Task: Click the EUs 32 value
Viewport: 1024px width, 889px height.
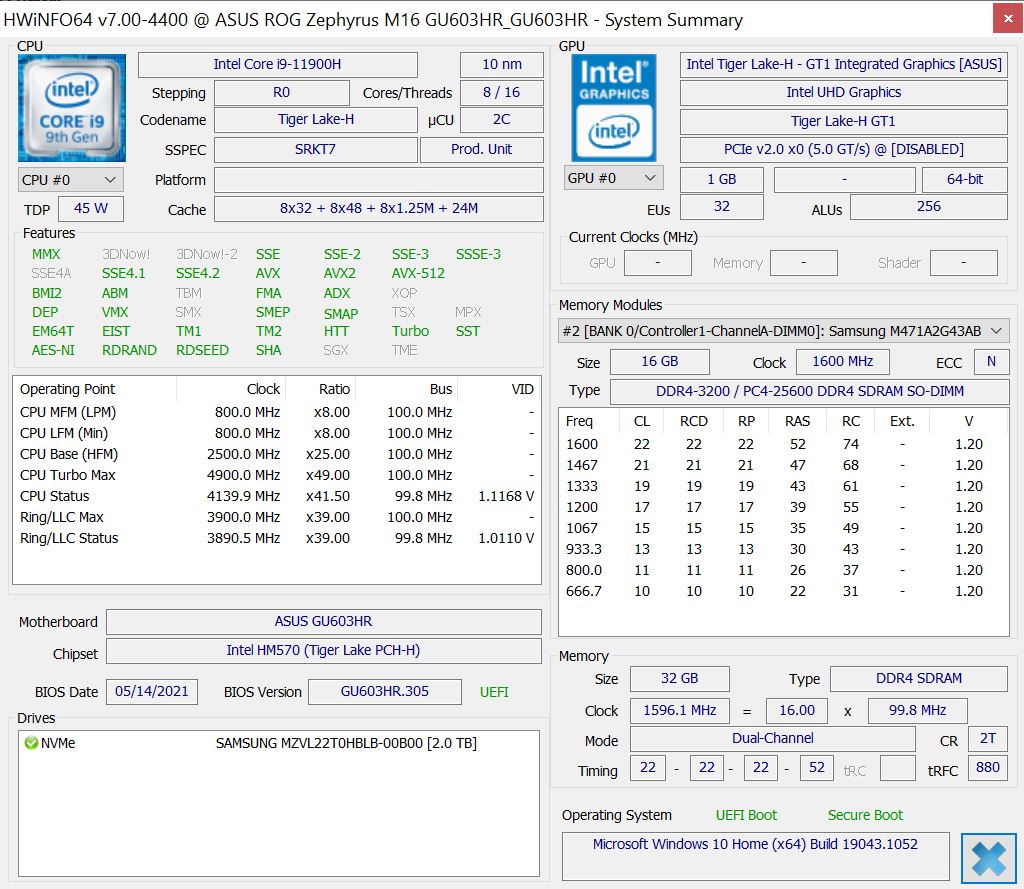Action: pyautogui.click(x=722, y=207)
